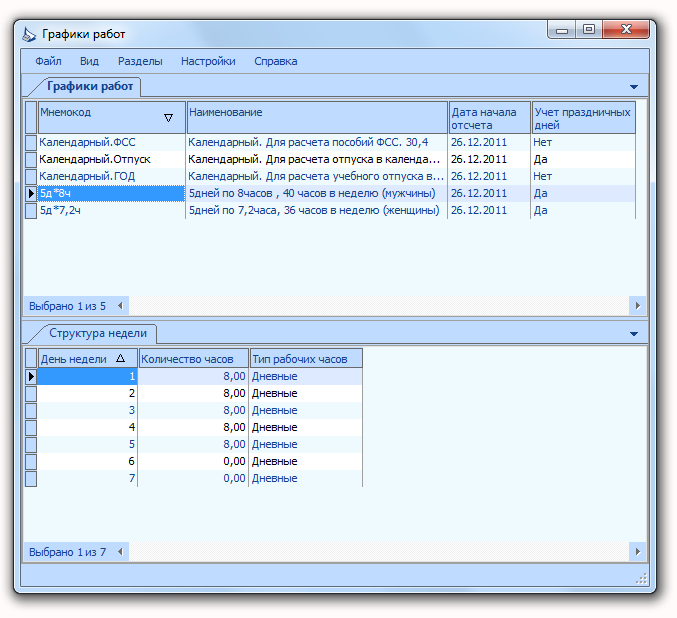Check the row marker for day 4
Image resolution: width=677 pixels, height=618 pixels.
pyautogui.click(x=31, y=428)
